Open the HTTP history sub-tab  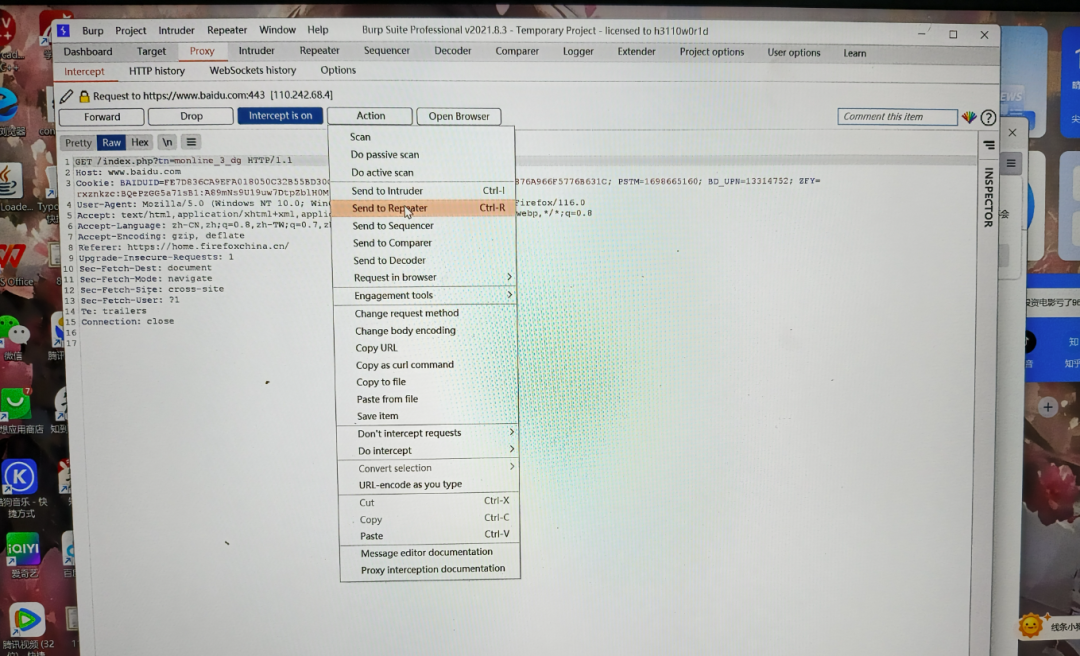pos(157,71)
